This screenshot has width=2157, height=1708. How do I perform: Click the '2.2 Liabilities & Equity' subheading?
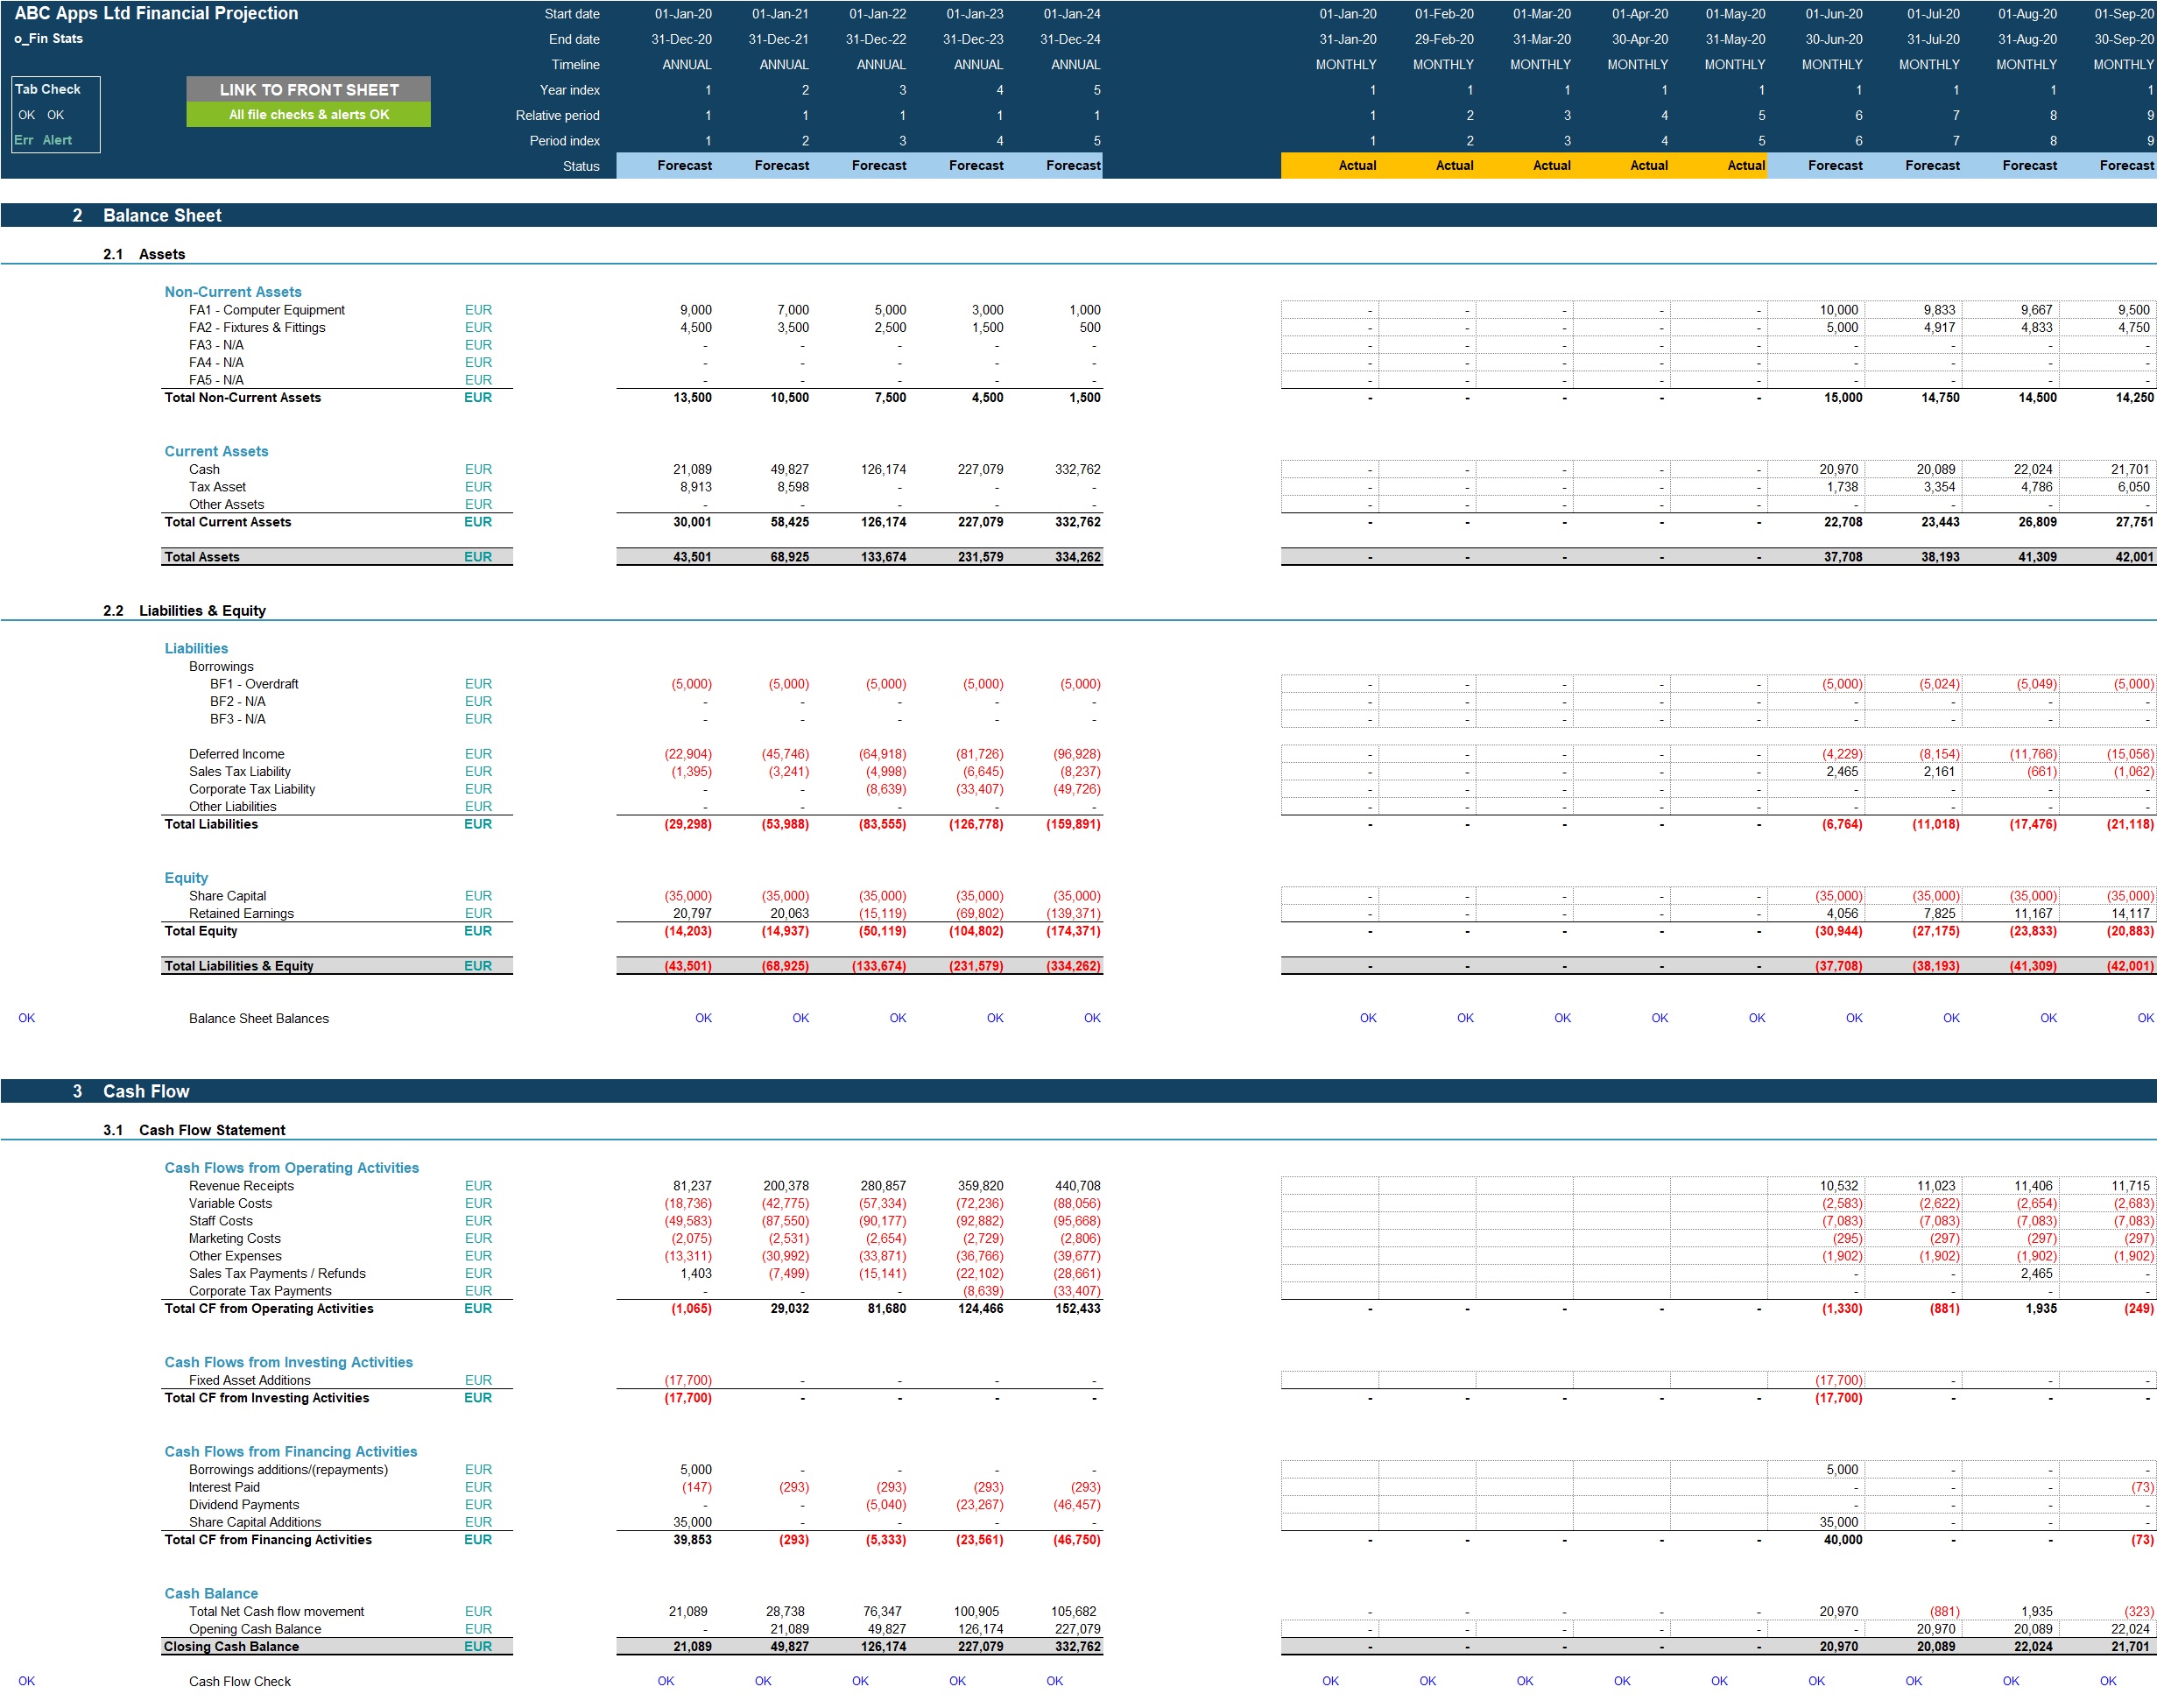(184, 610)
